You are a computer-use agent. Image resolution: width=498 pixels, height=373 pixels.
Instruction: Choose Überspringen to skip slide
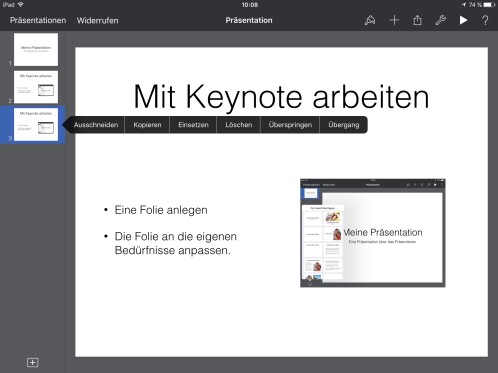click(x=290, y=125)
